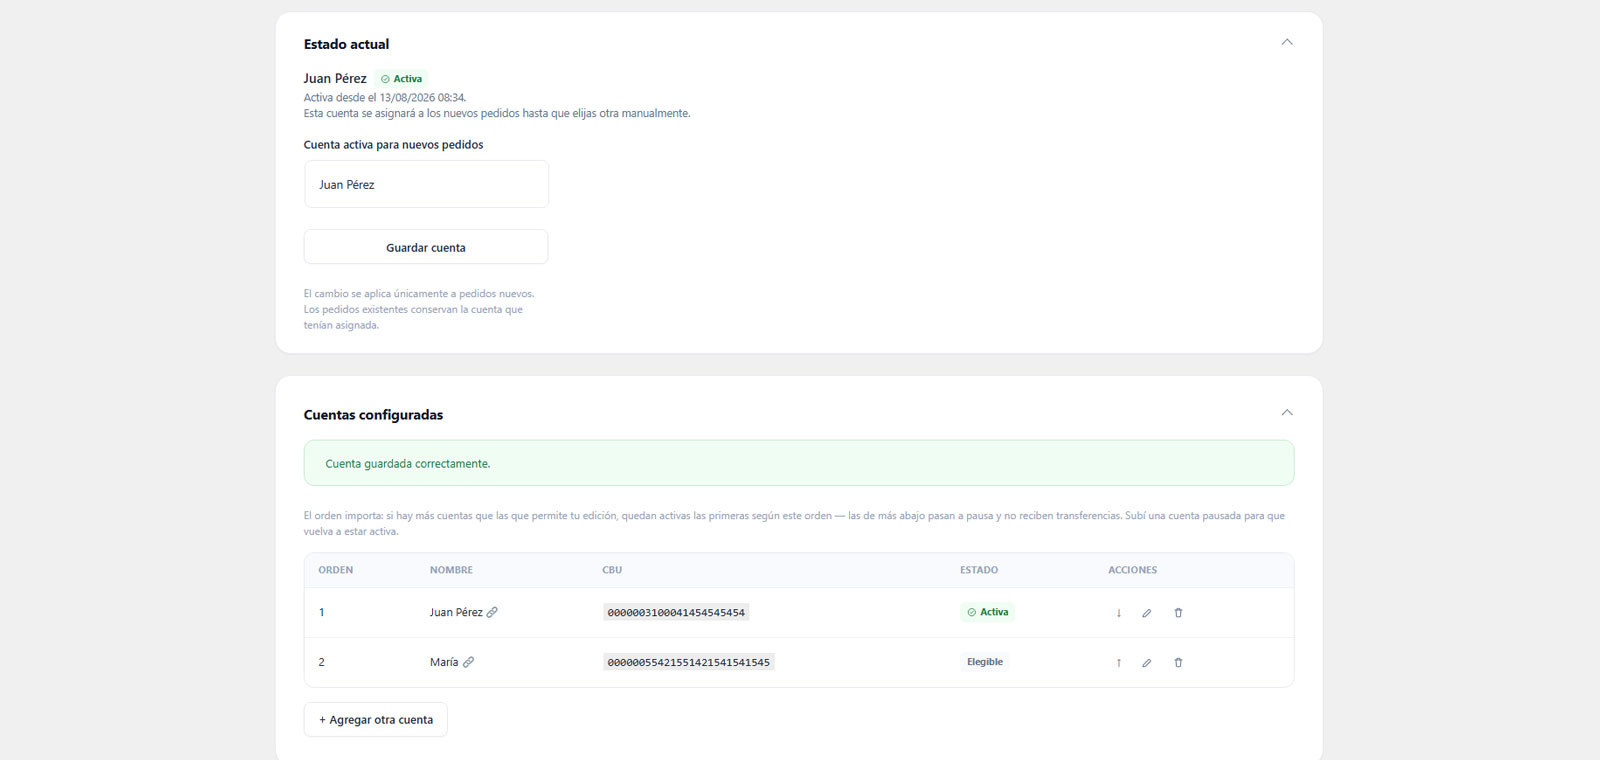Image resolution: width=1600 pixels, height=760 pixels.
Task: Click the Guardar cuenta button
Action: pos(426,247)
